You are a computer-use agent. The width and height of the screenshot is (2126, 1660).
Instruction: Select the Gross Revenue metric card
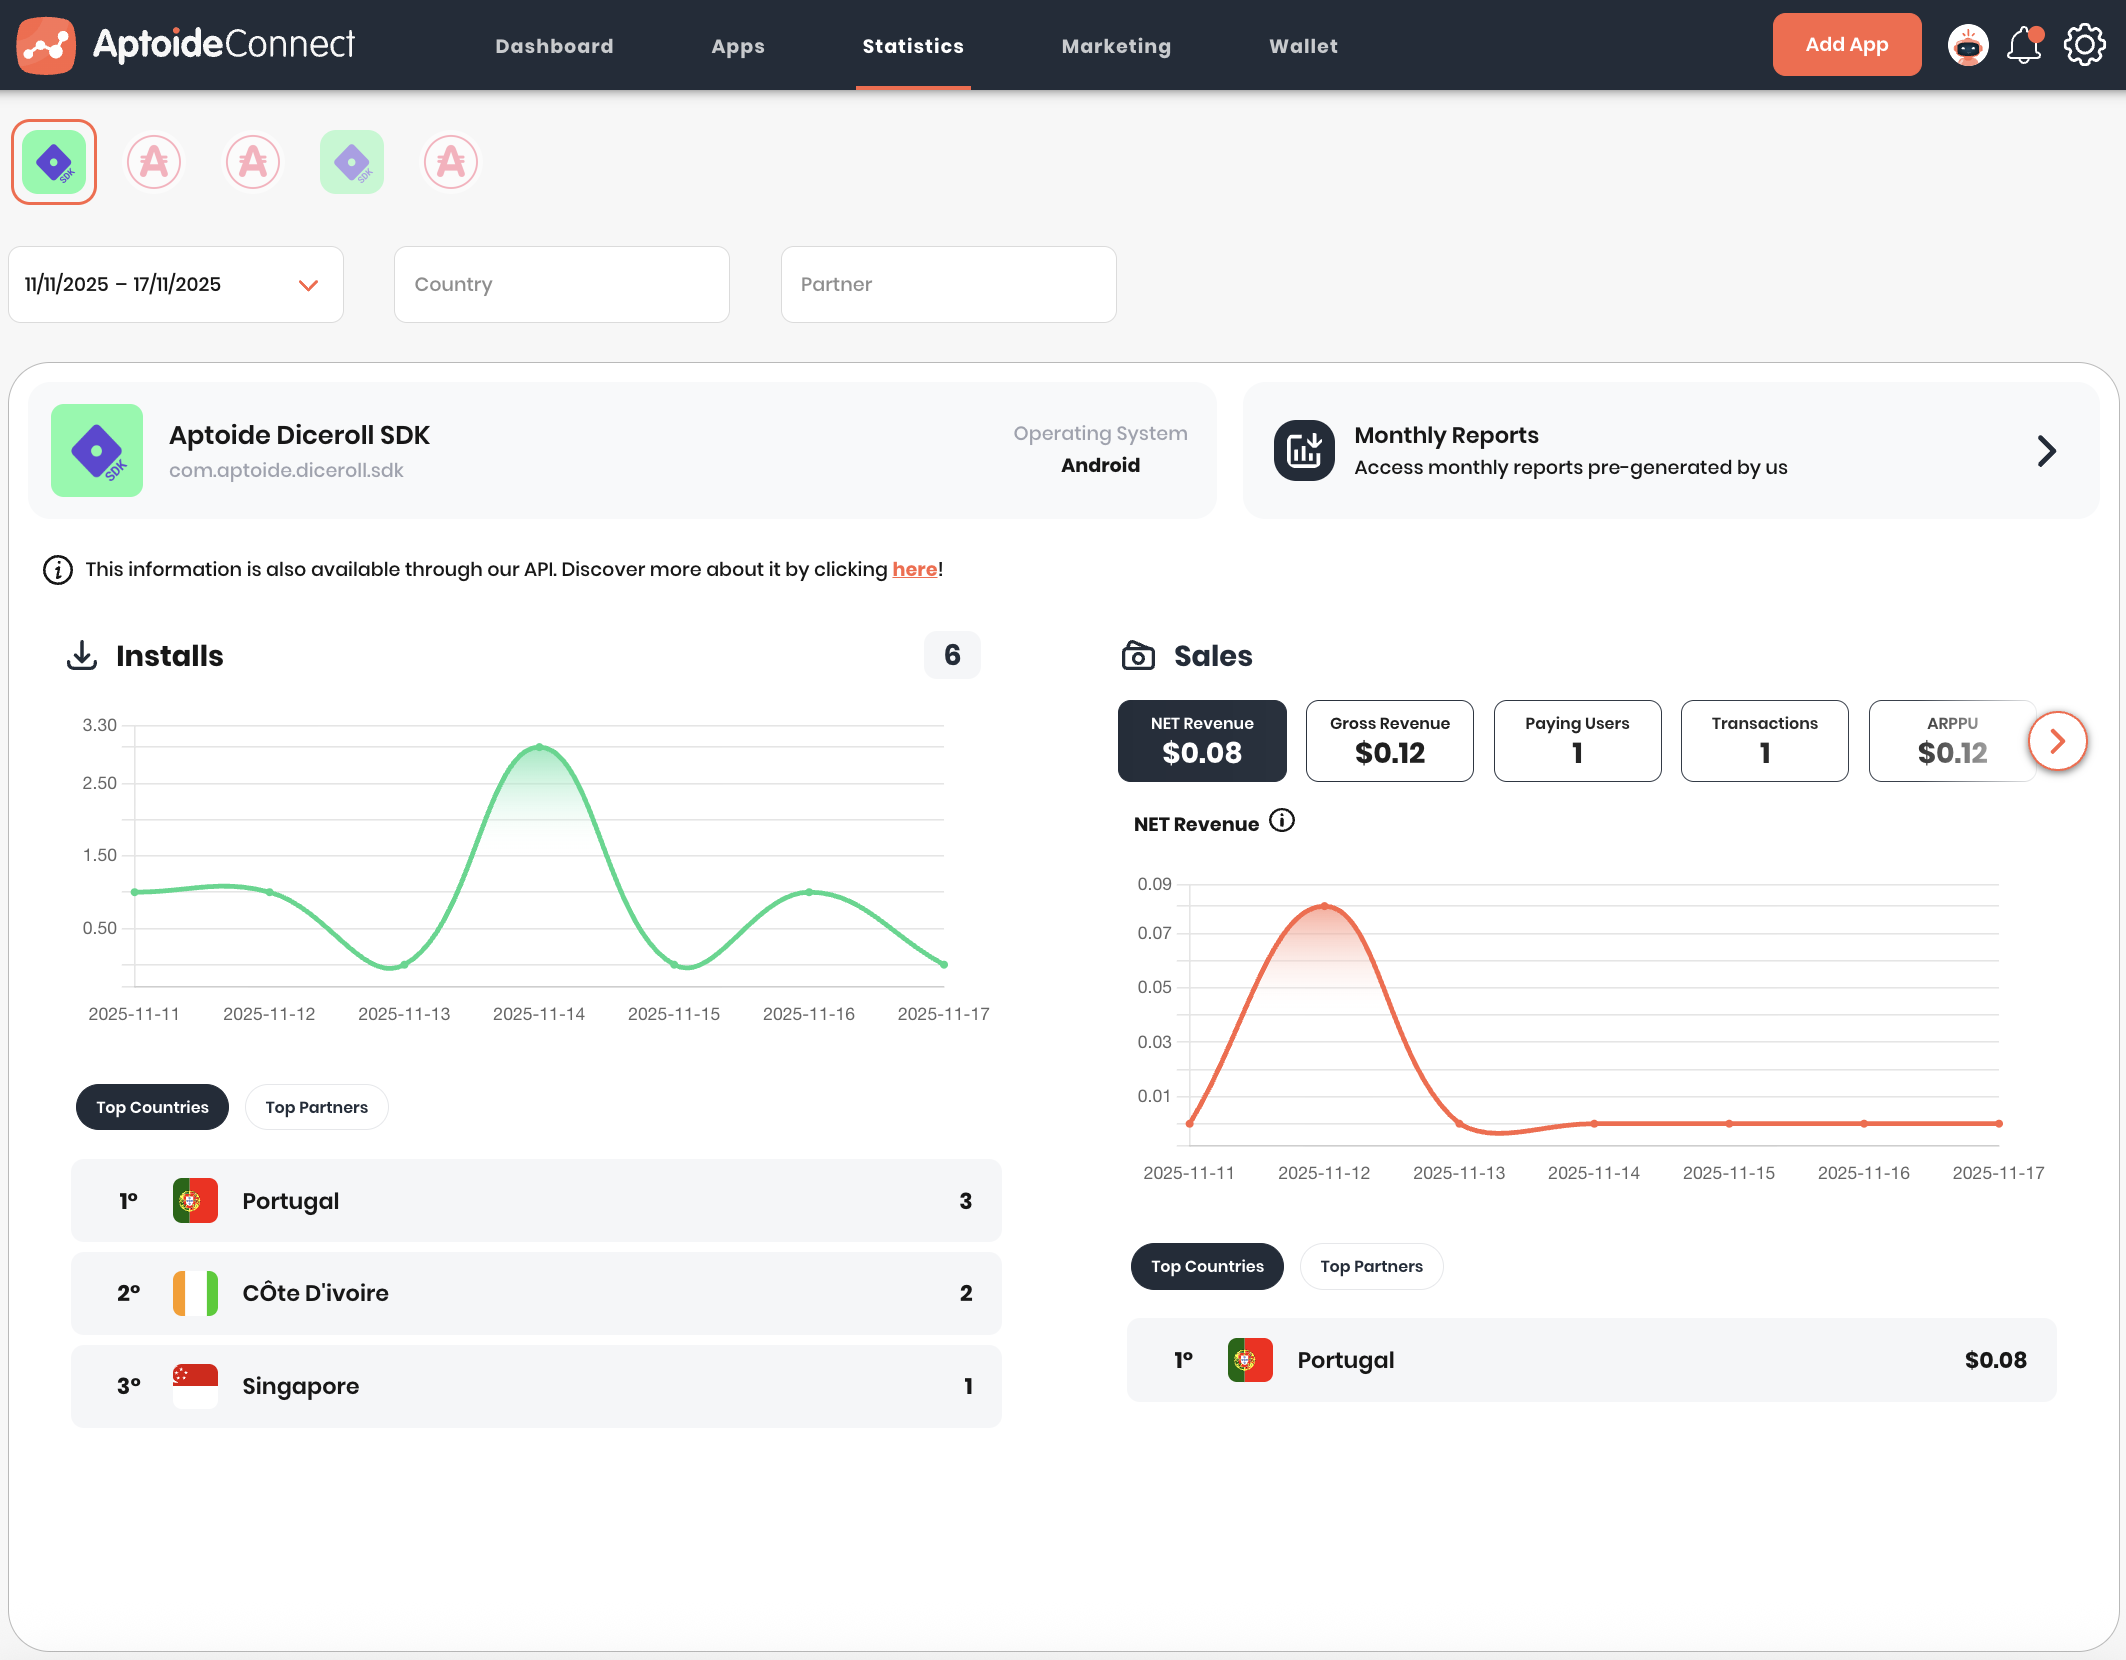click(1389, 741)
